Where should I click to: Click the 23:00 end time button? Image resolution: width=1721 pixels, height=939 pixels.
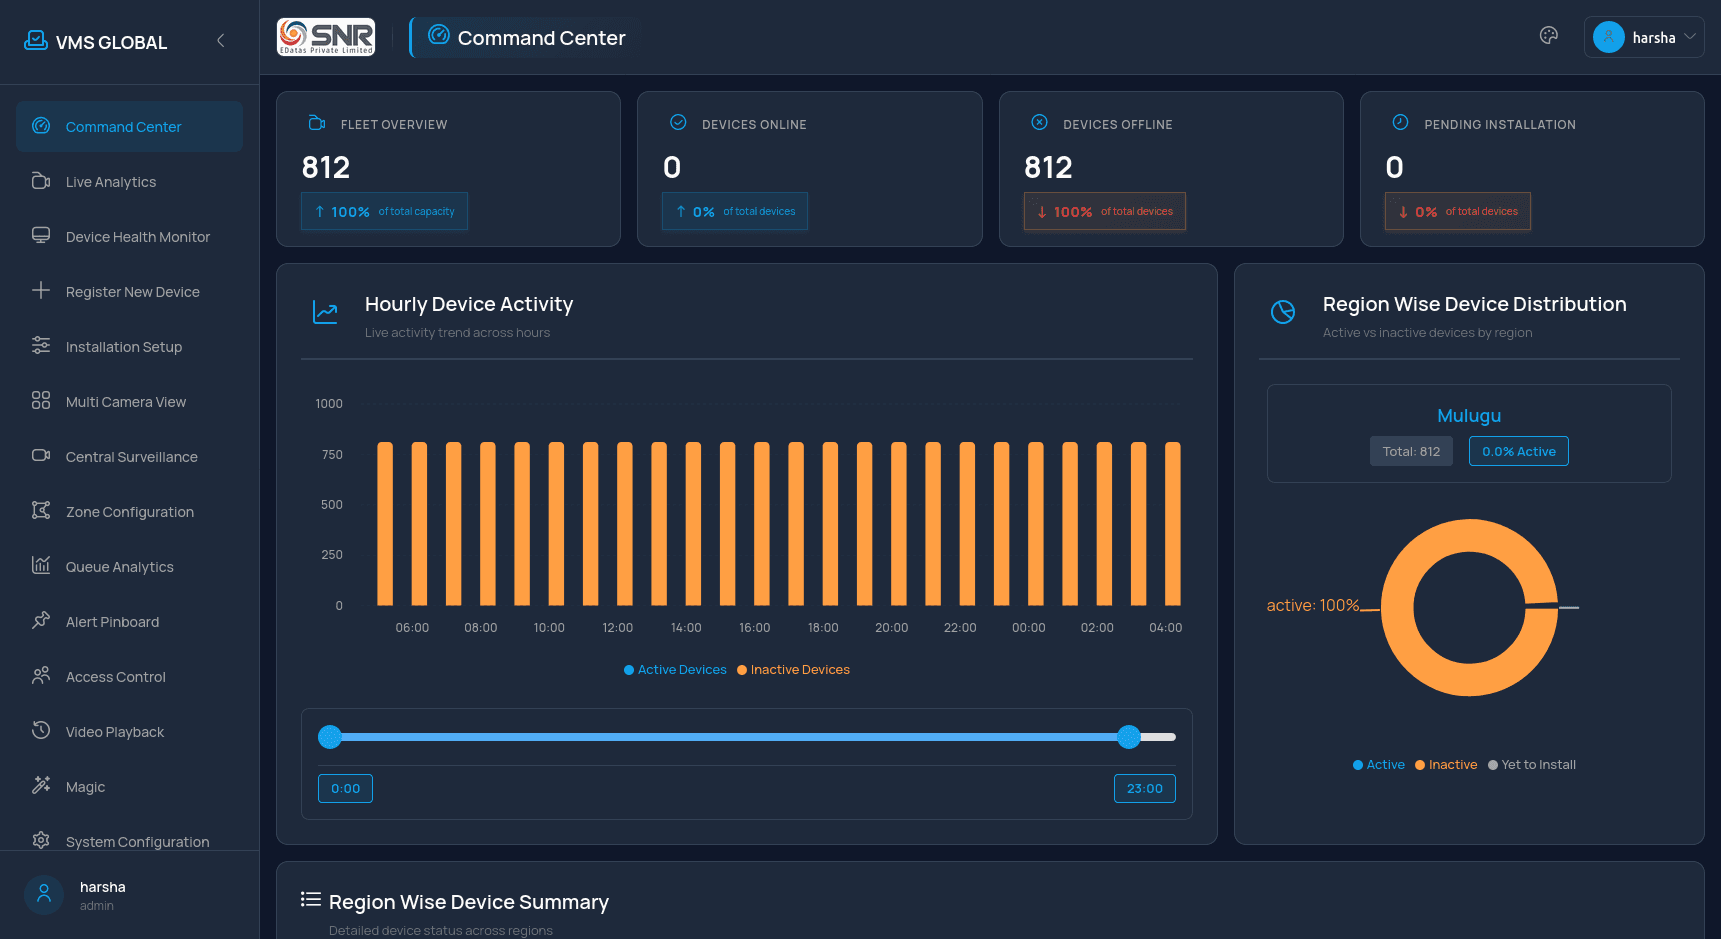(x=1144, y=789)
